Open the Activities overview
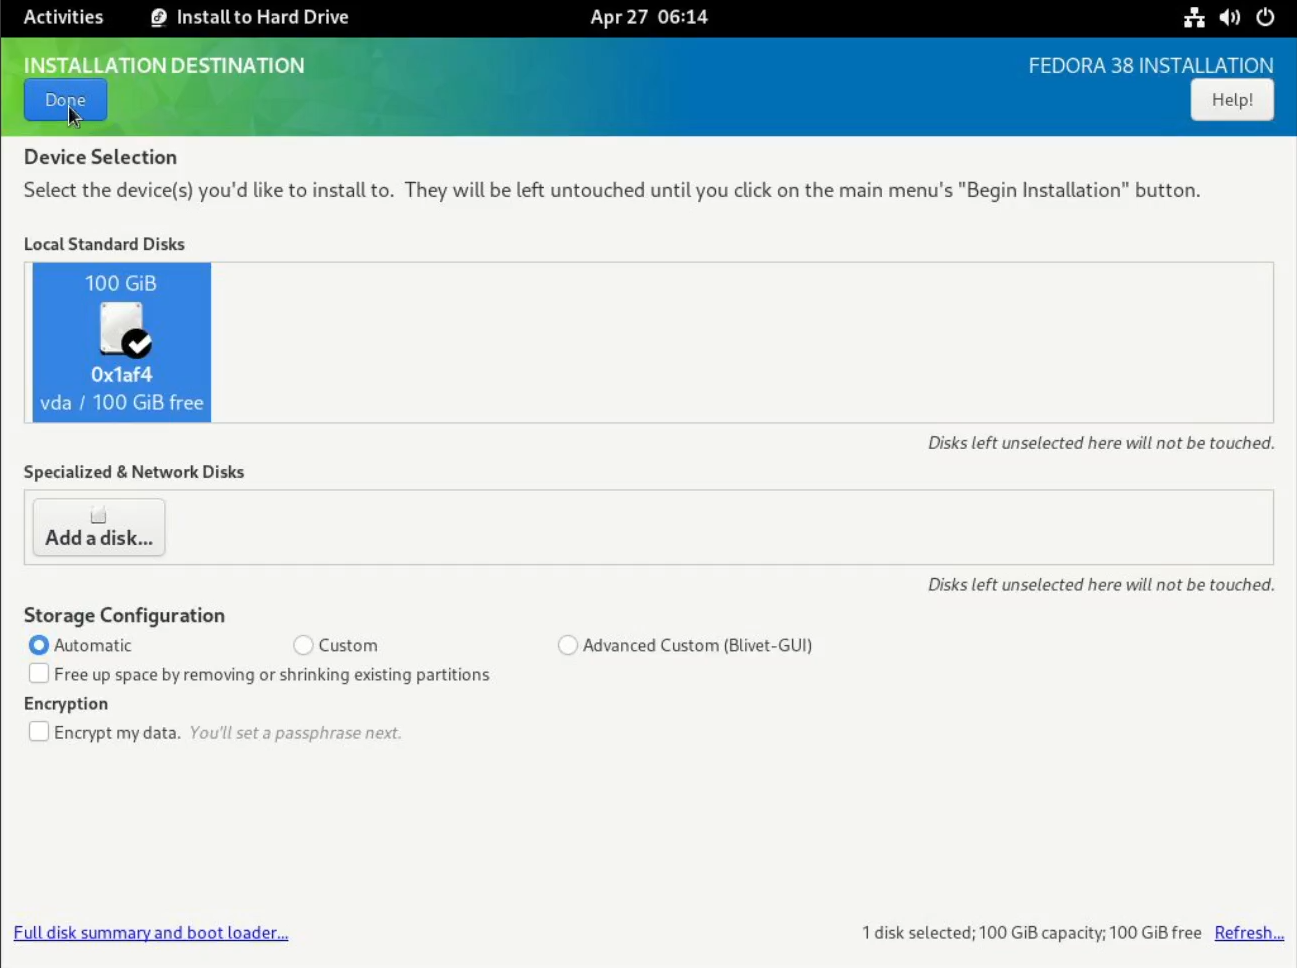The image size is (1297, 968). [x=63, y=17]
